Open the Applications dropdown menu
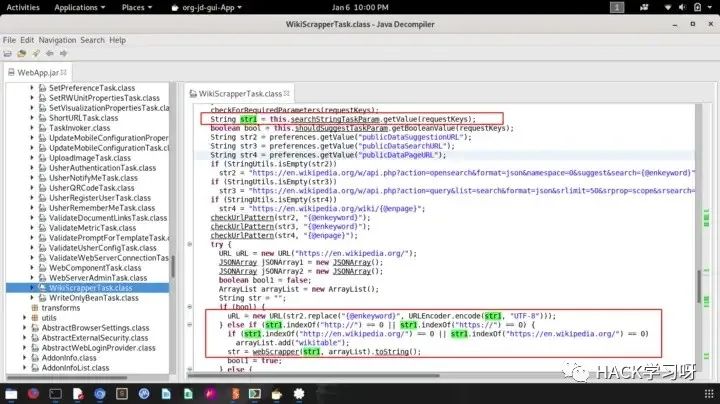This screenshot has width=720, height=404. (x=82, y=7)
